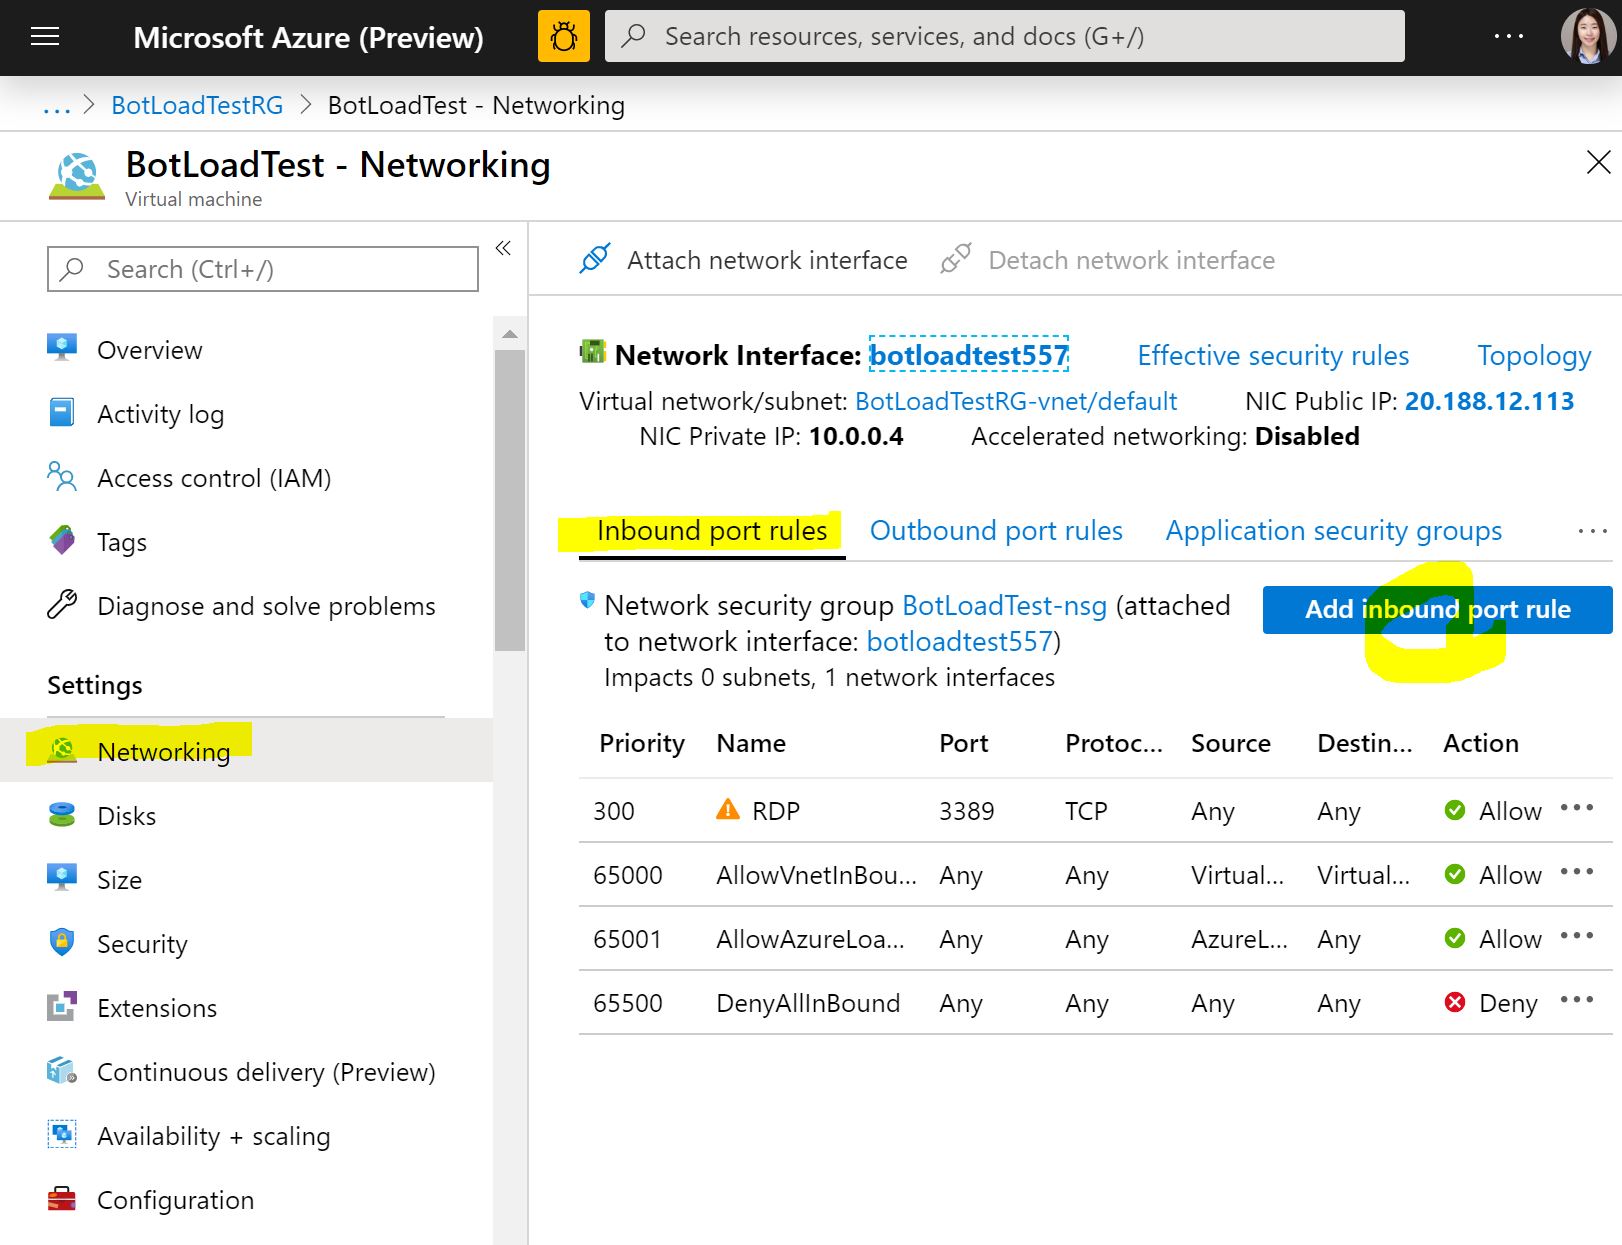
Task: Click the Deny action cell
Action: [x=1491, y=1003]
